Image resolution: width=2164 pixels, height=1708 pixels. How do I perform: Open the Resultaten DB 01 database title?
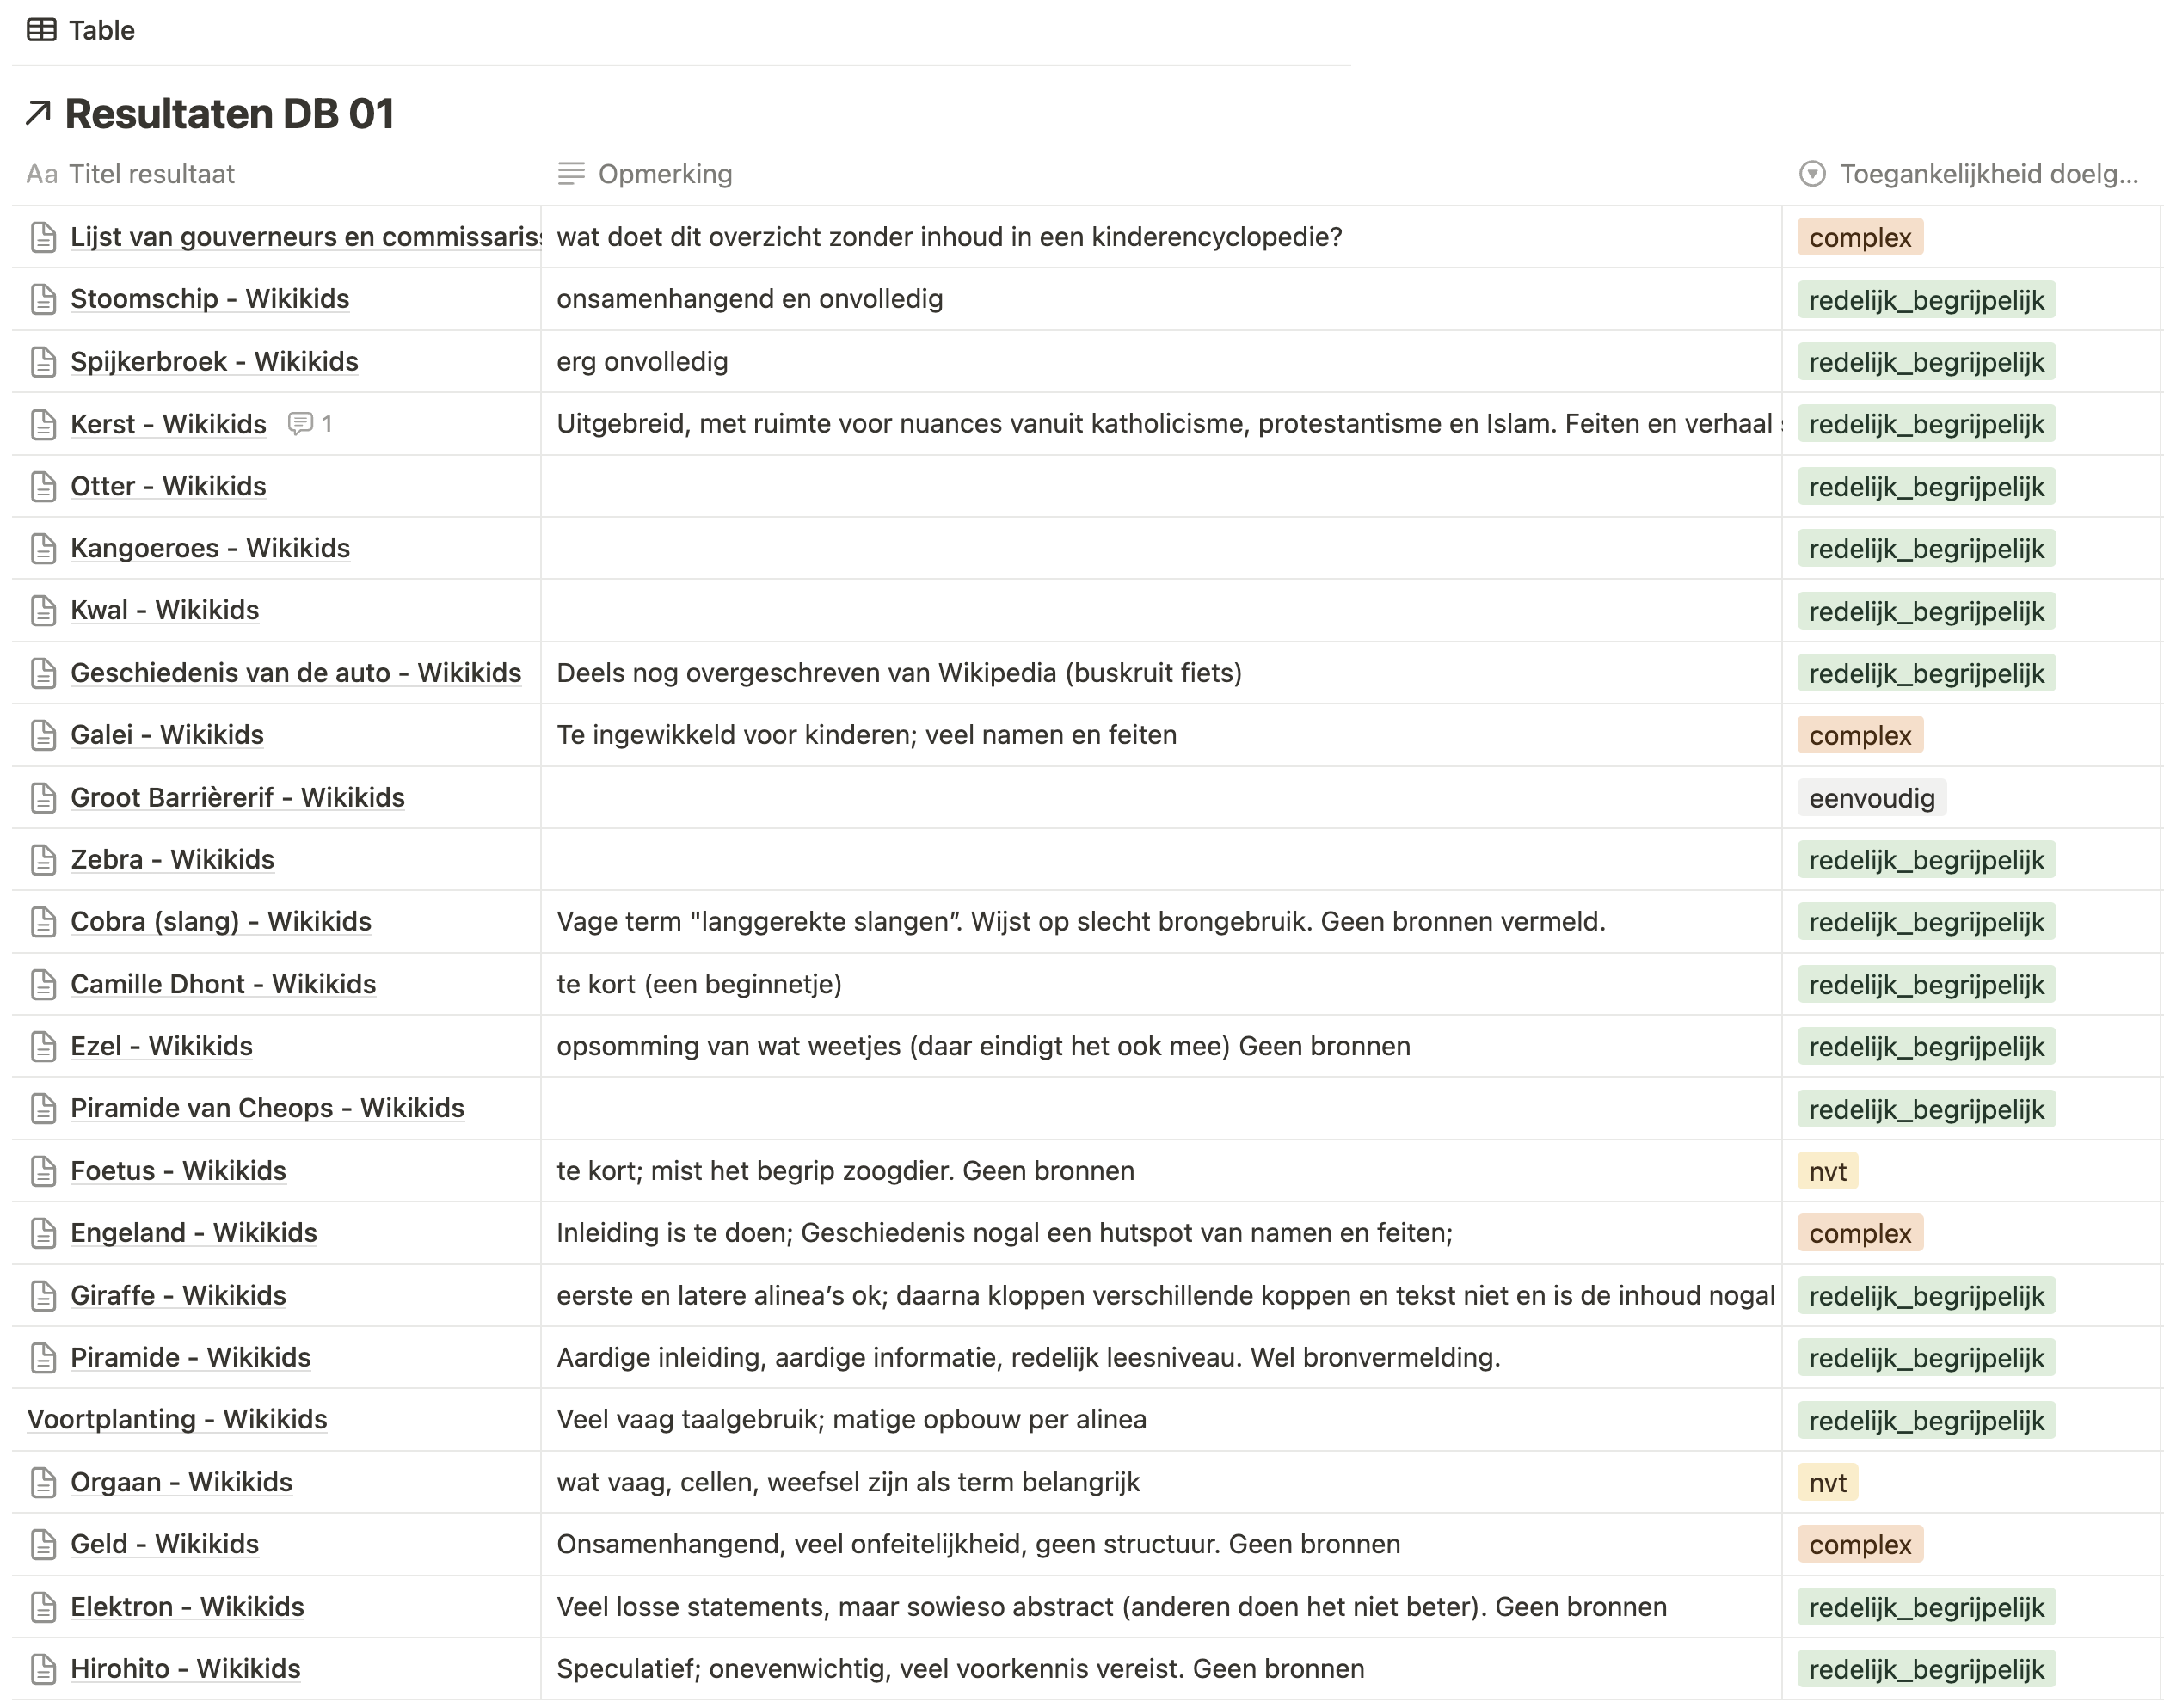[229, 114]
